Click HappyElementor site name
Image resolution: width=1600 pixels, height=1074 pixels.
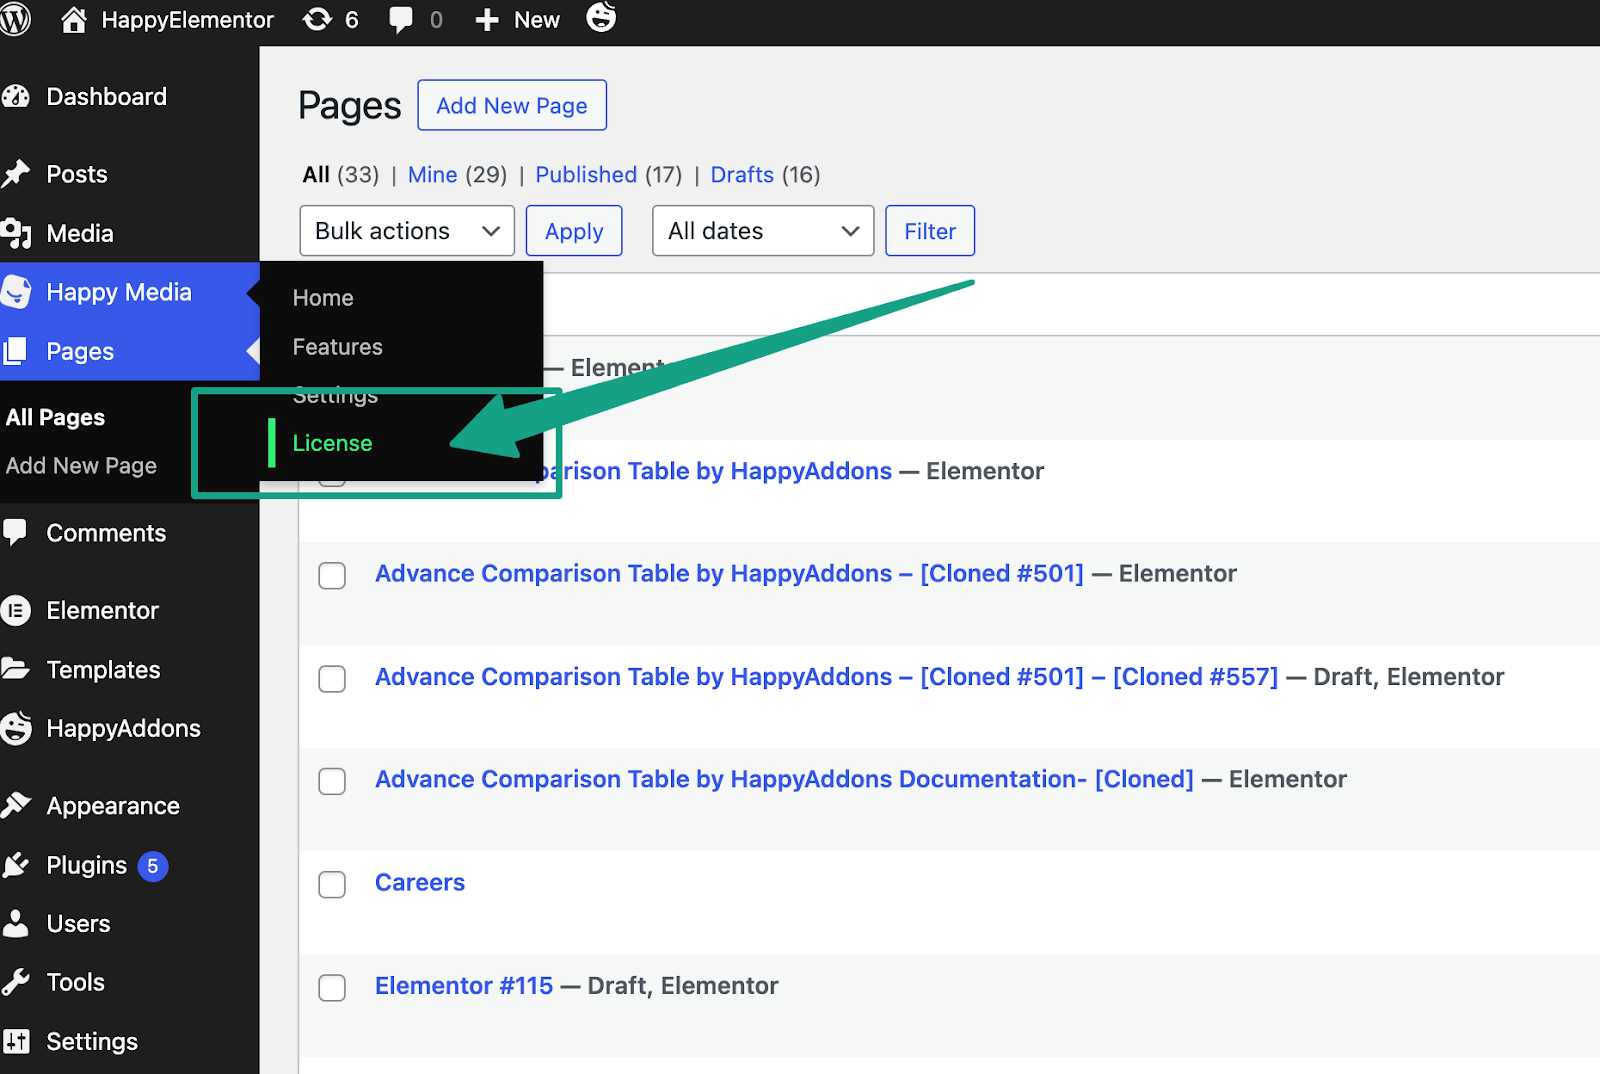coord(188,20)
